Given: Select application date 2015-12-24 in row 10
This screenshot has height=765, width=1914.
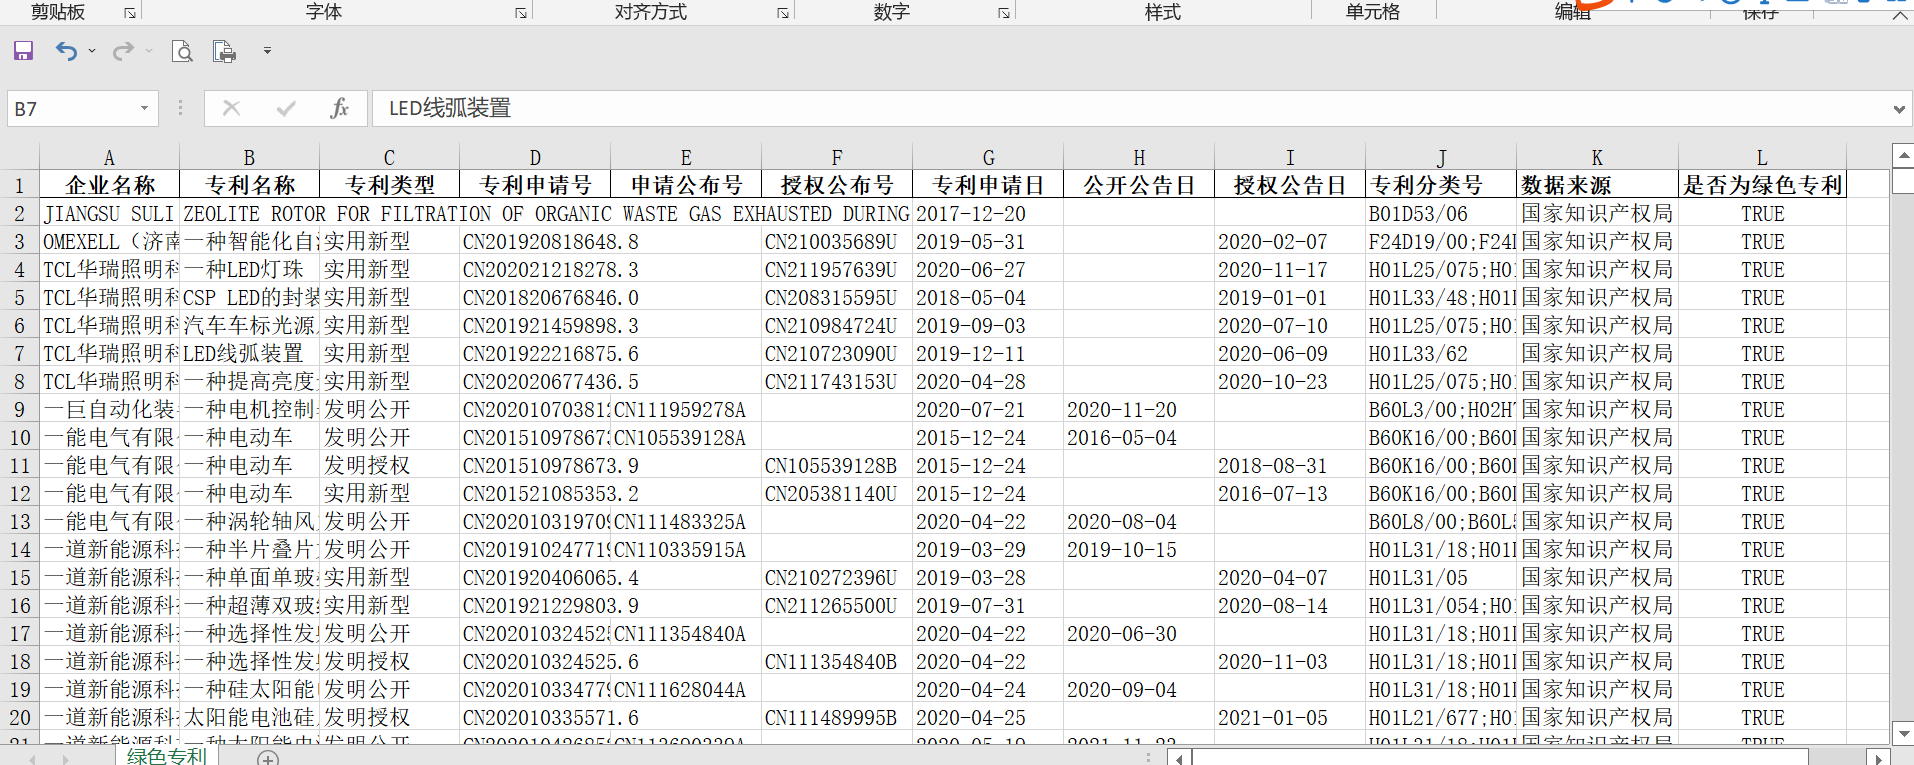Looking at the screenshot, I should pos(988,437).
